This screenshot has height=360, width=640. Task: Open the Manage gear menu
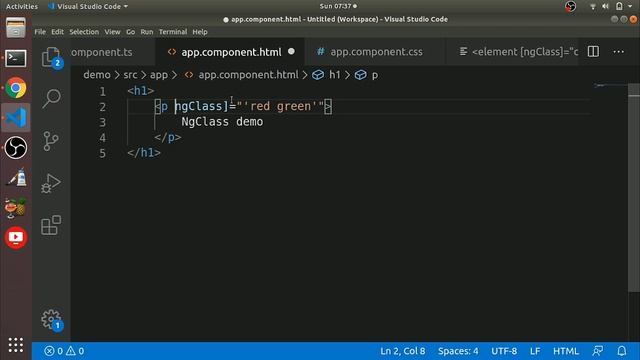(x=51, y=320)
